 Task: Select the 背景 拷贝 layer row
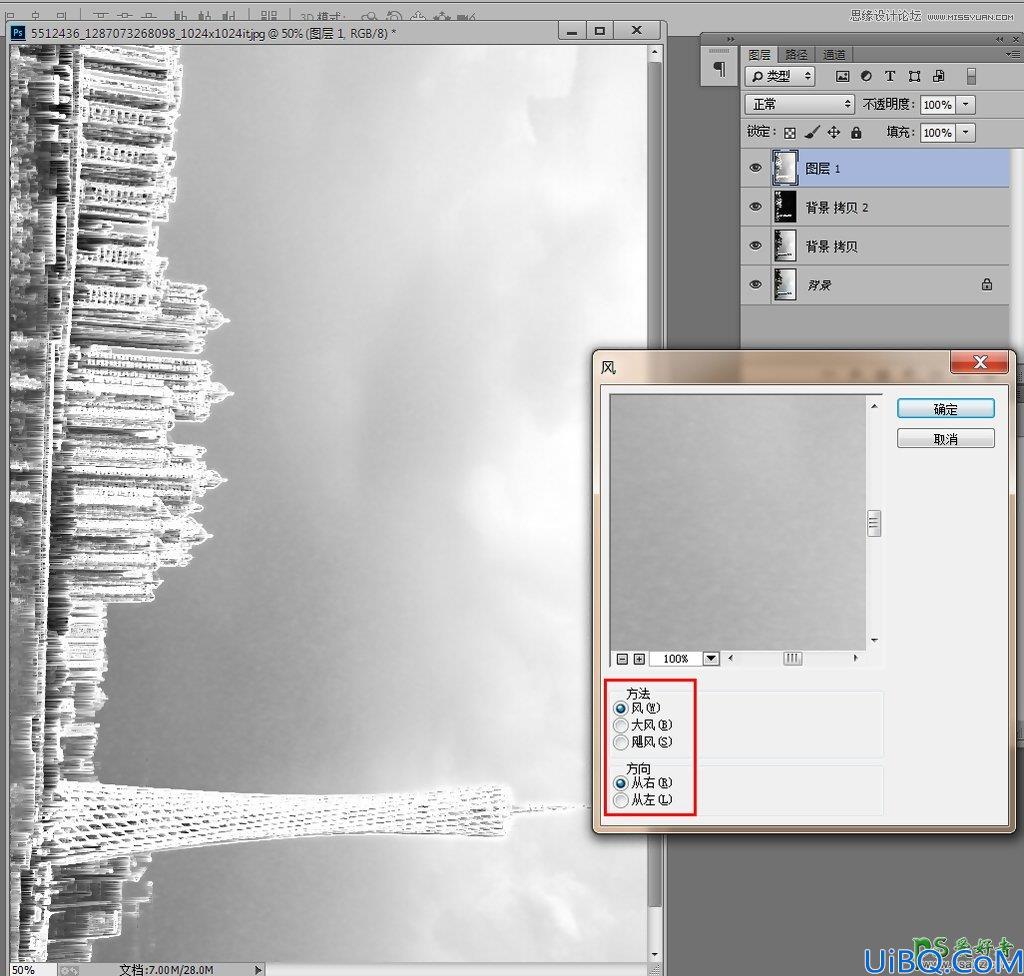[875, 246]
